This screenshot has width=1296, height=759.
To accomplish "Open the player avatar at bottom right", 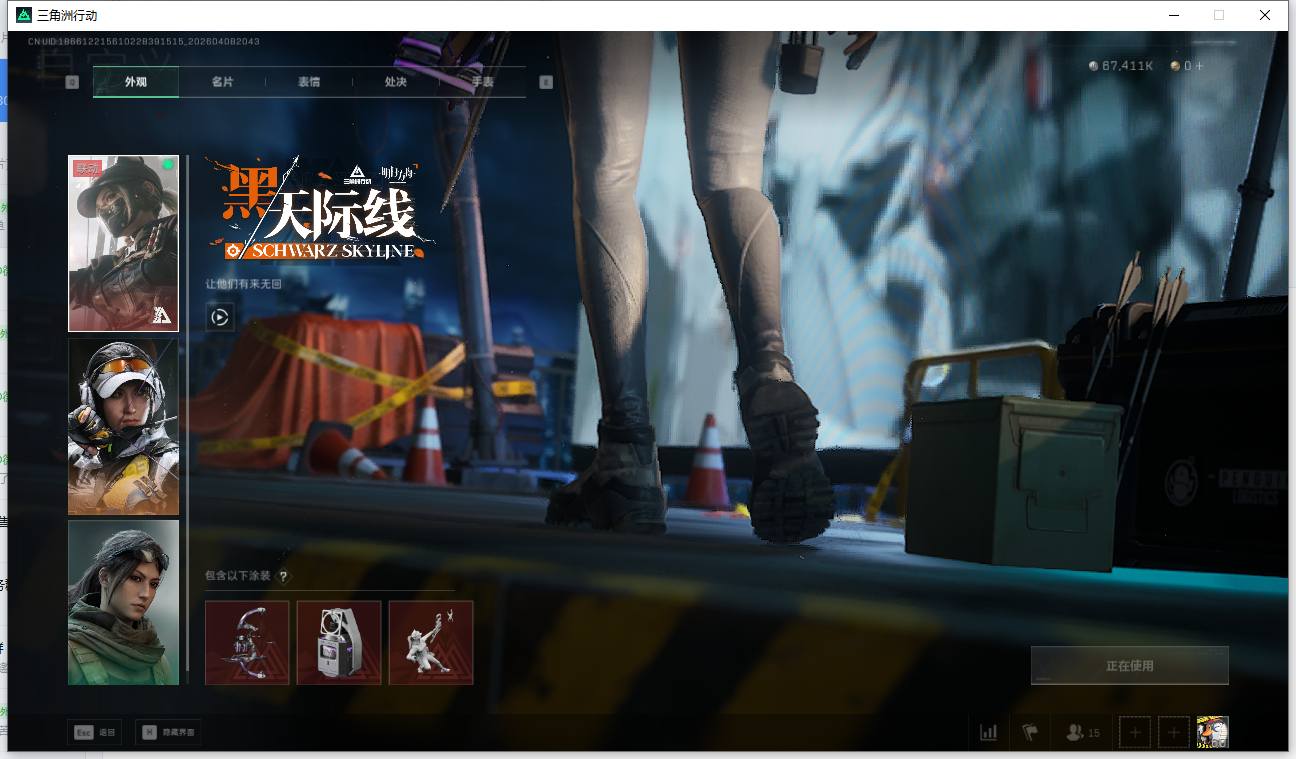I will point(1212,733).
